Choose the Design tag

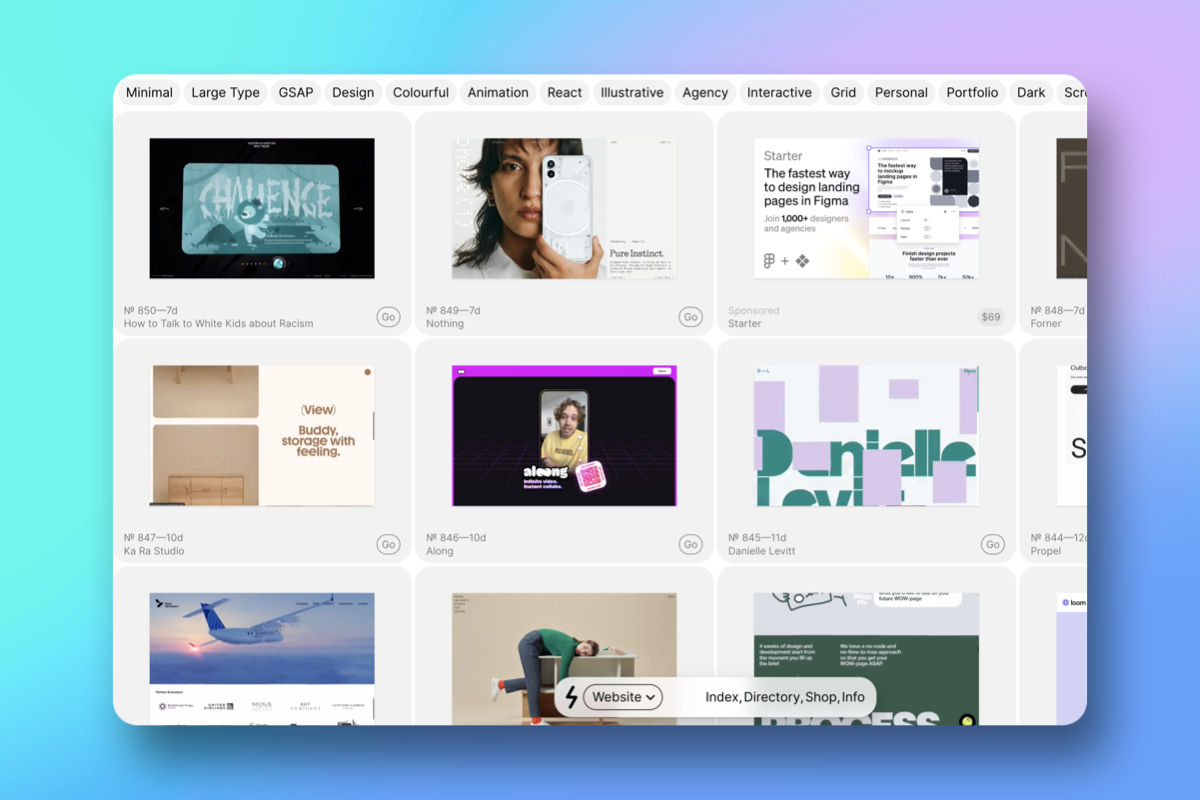click(353, 92)
